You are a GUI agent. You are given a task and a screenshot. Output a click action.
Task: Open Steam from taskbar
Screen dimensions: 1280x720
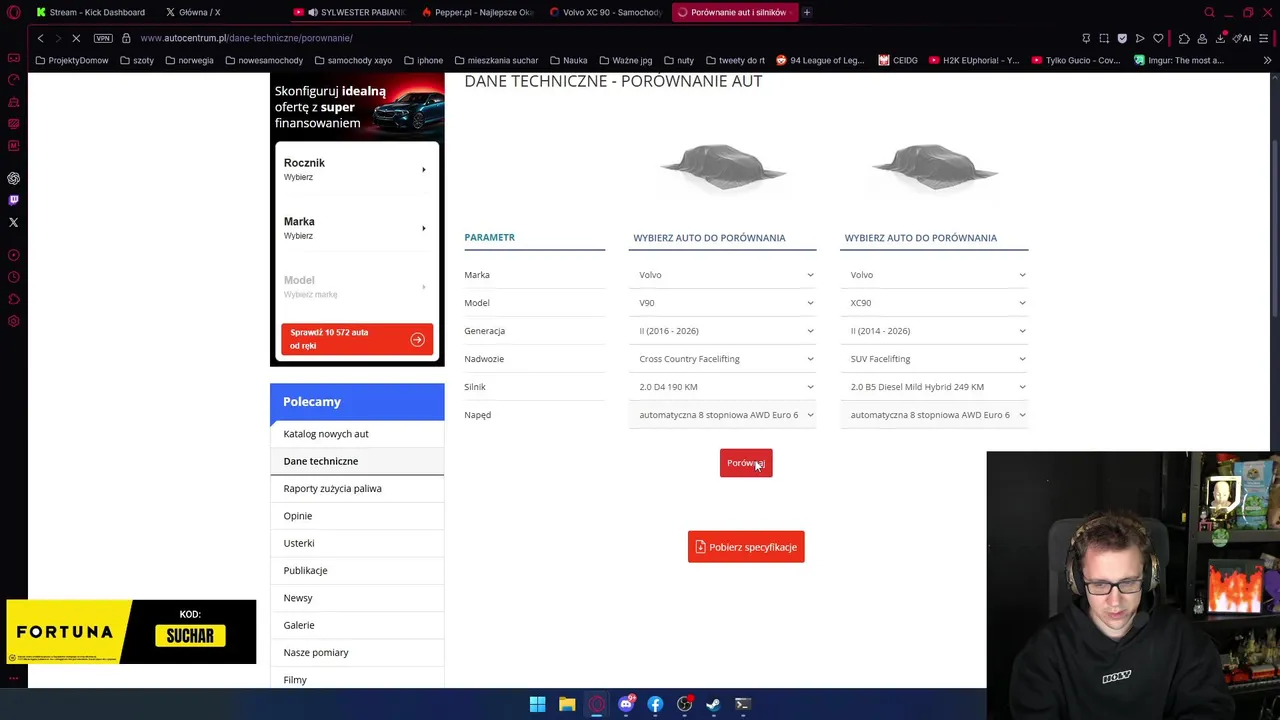click(x=713, y=704)
